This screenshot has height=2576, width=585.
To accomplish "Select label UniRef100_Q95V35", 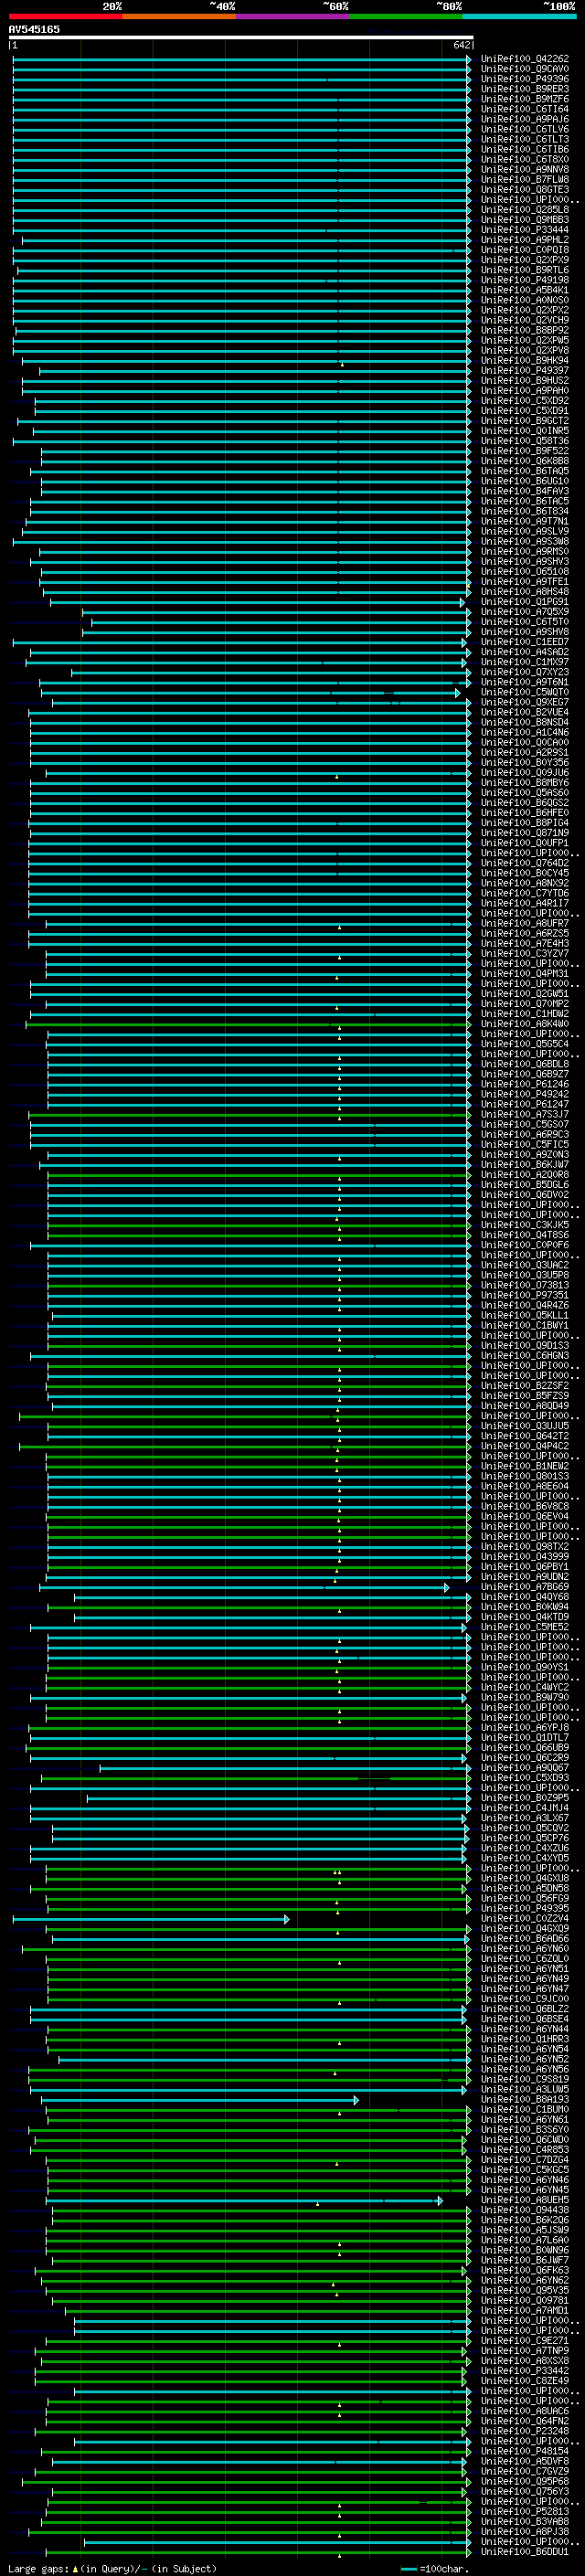I will coord(525,2290).
